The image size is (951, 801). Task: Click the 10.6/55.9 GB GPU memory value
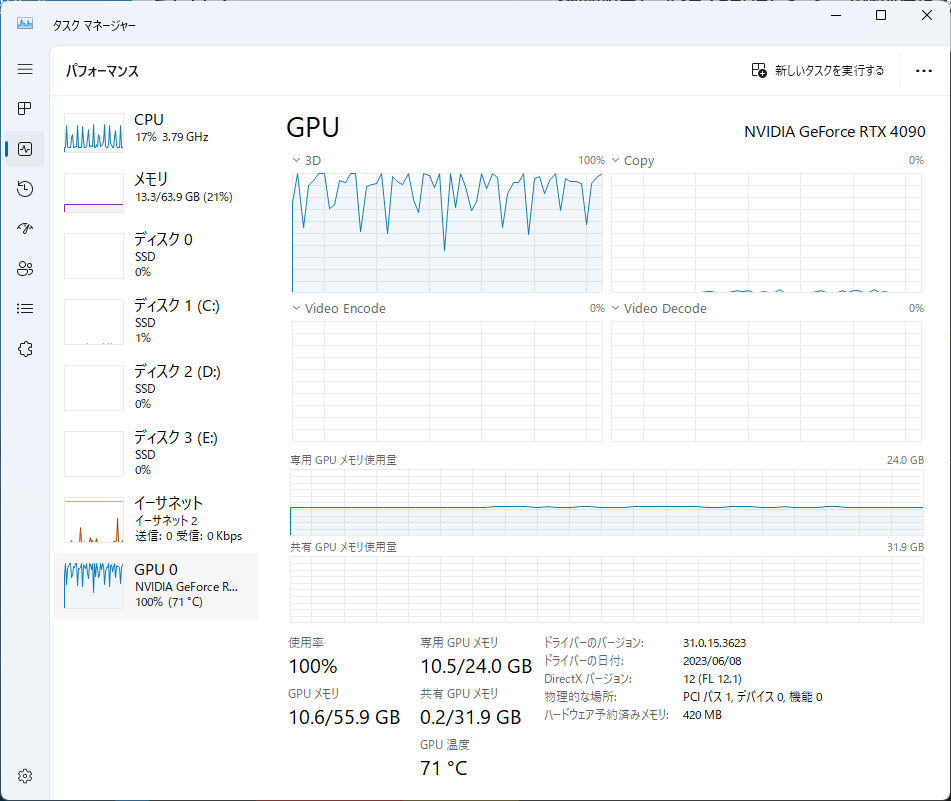344,717
